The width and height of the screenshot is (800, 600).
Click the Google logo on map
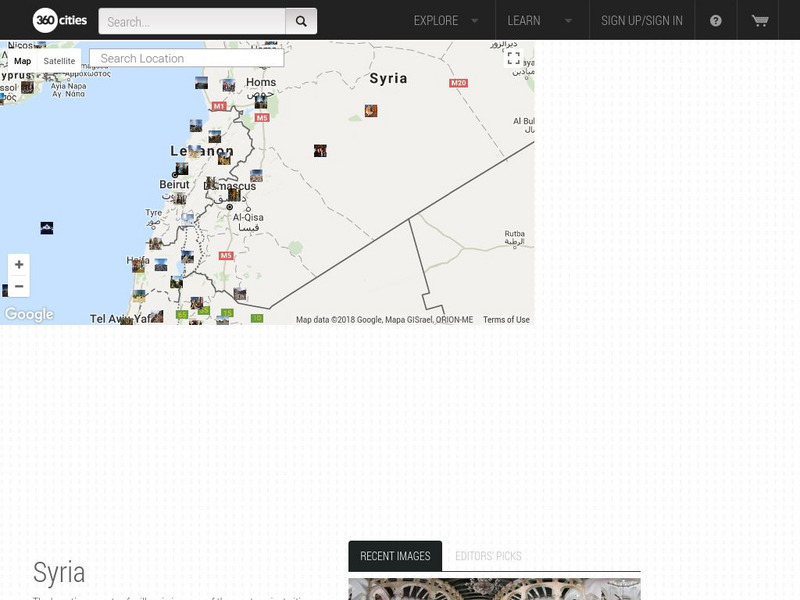(29, 315)
